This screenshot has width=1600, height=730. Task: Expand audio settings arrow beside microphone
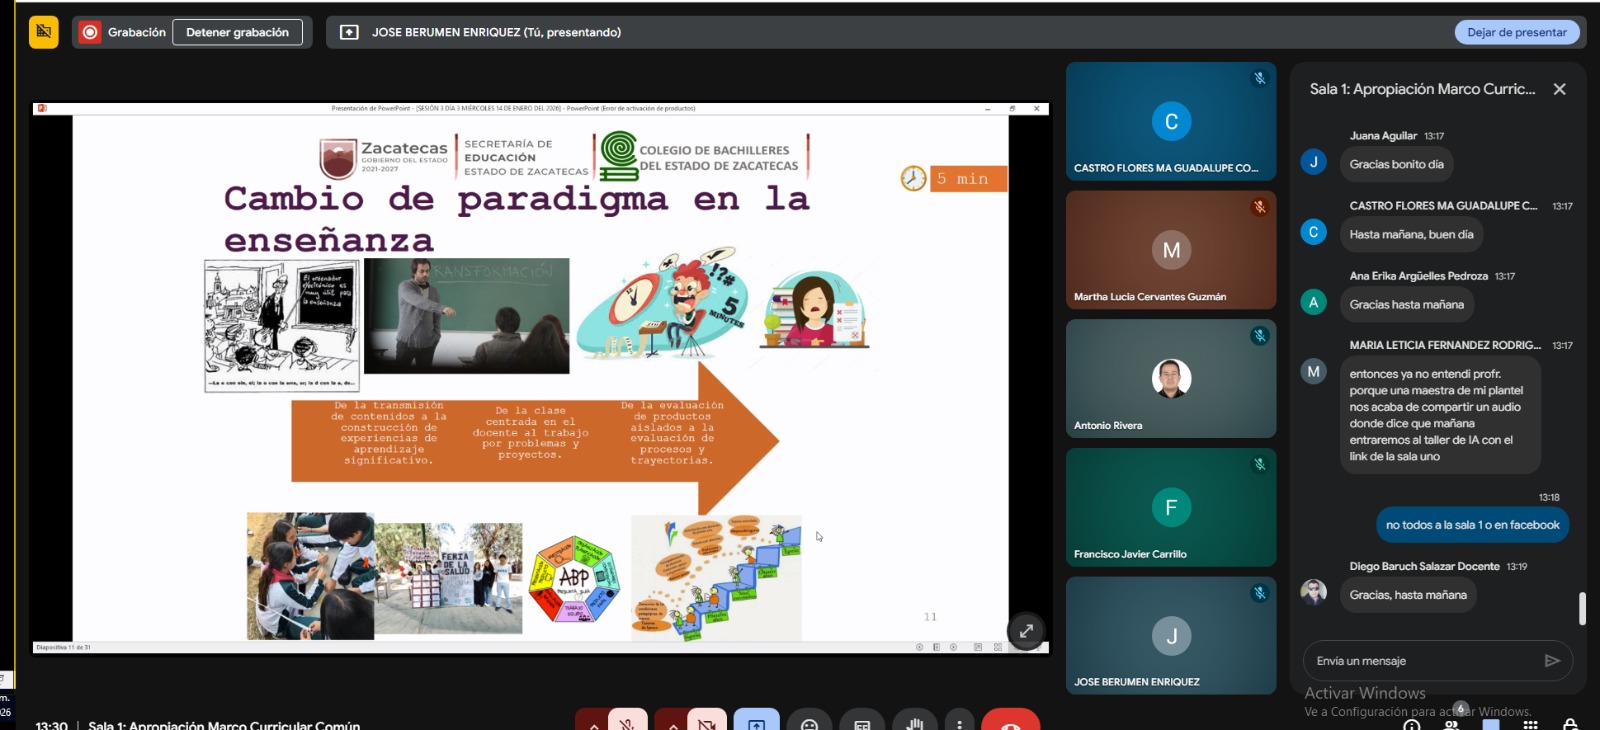pos(594,724)
